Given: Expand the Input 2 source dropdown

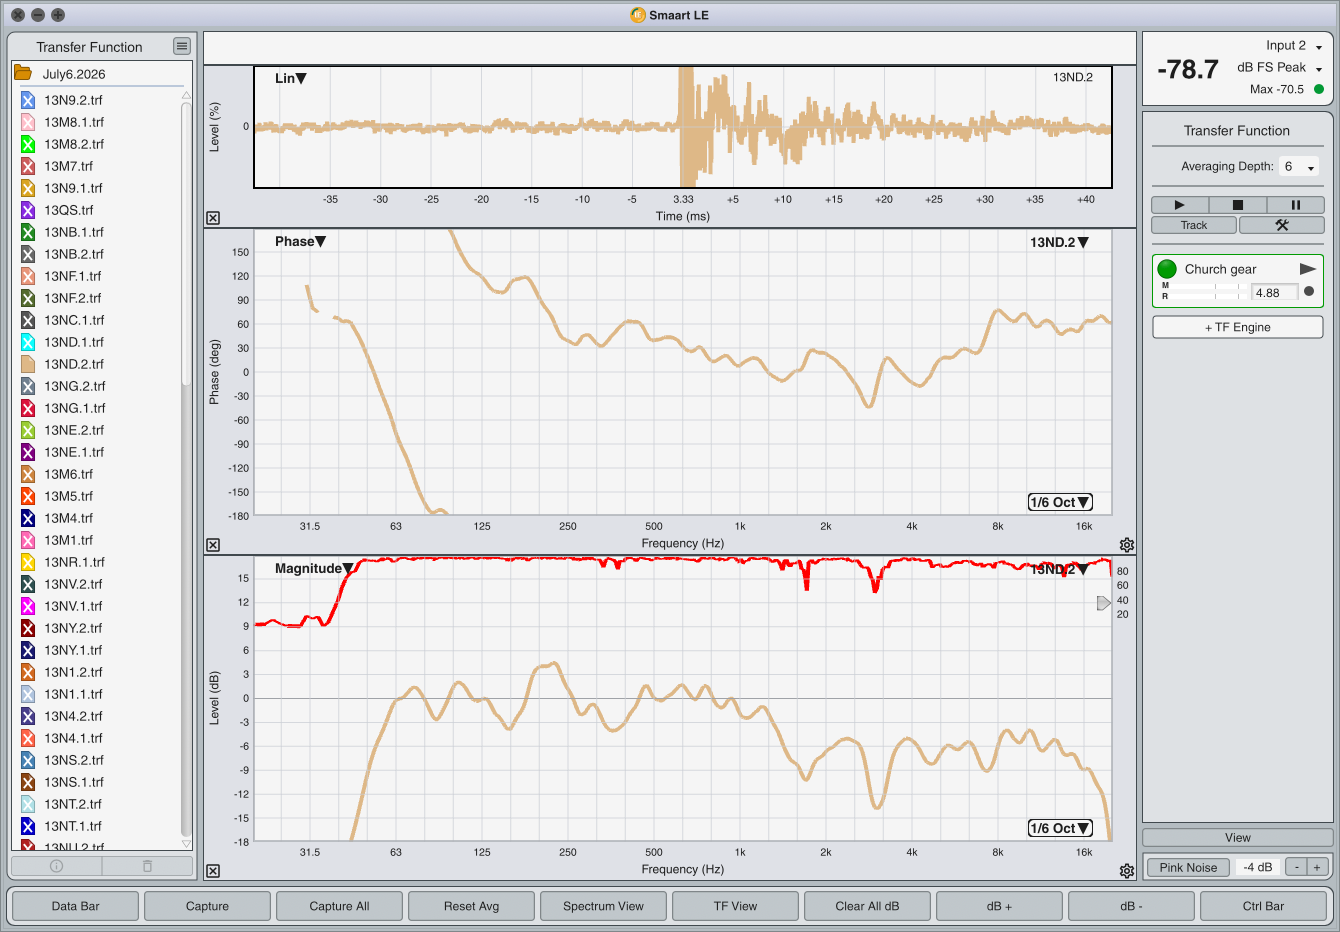Looking at the screenshot, I should (1294, 46).
